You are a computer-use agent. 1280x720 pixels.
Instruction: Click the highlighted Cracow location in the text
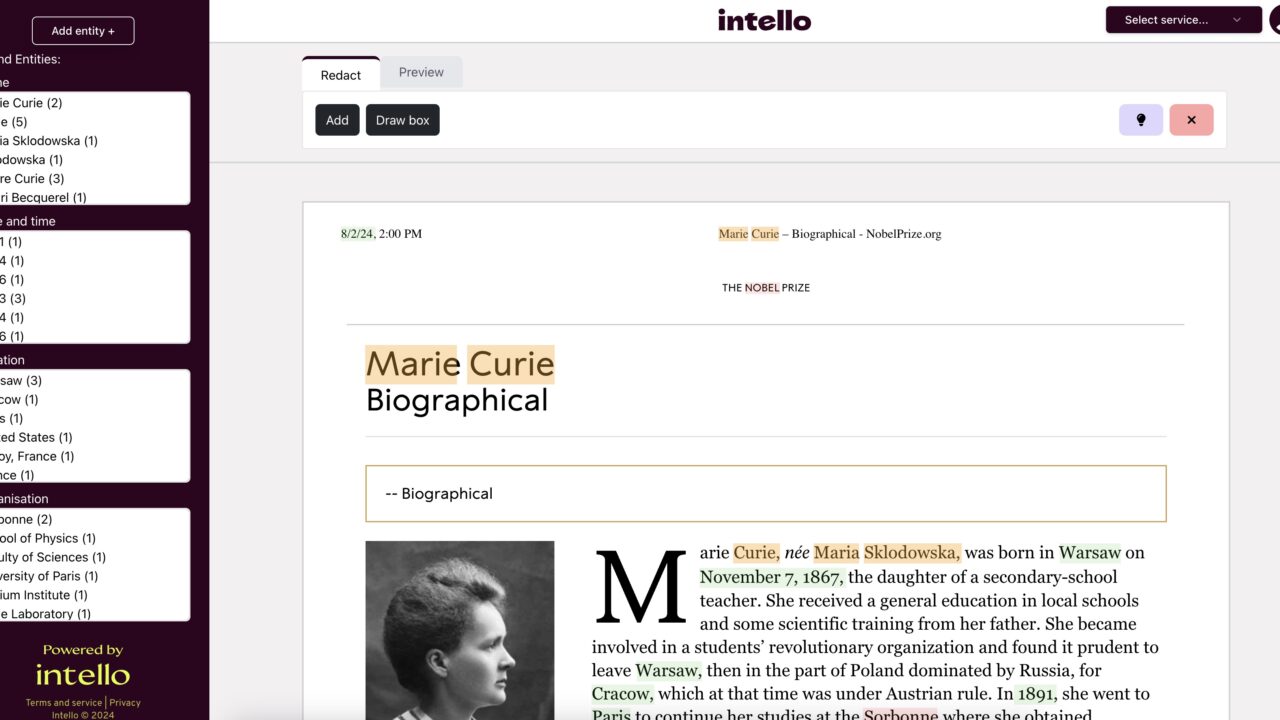click(x=622, y=694)
